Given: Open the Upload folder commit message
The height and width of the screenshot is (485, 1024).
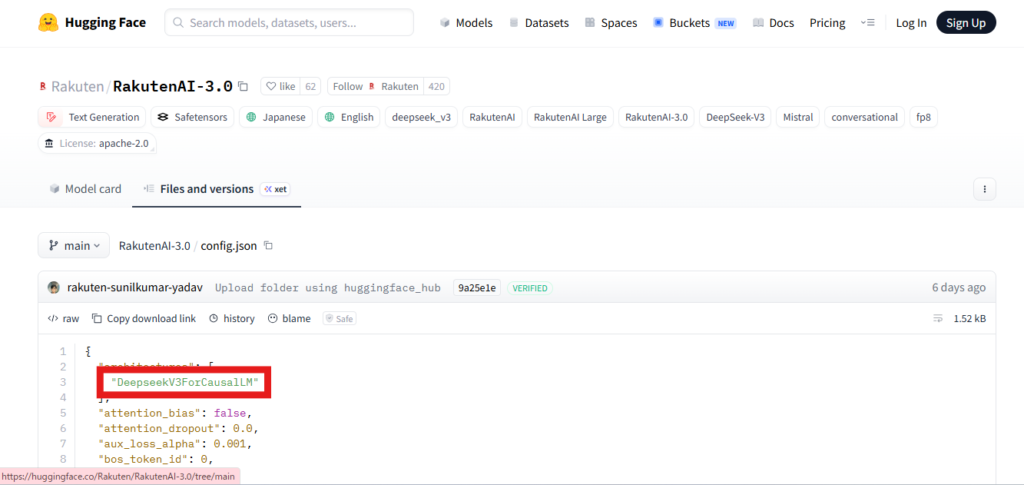Looking at the screenshot, I should tap(328, 288).
